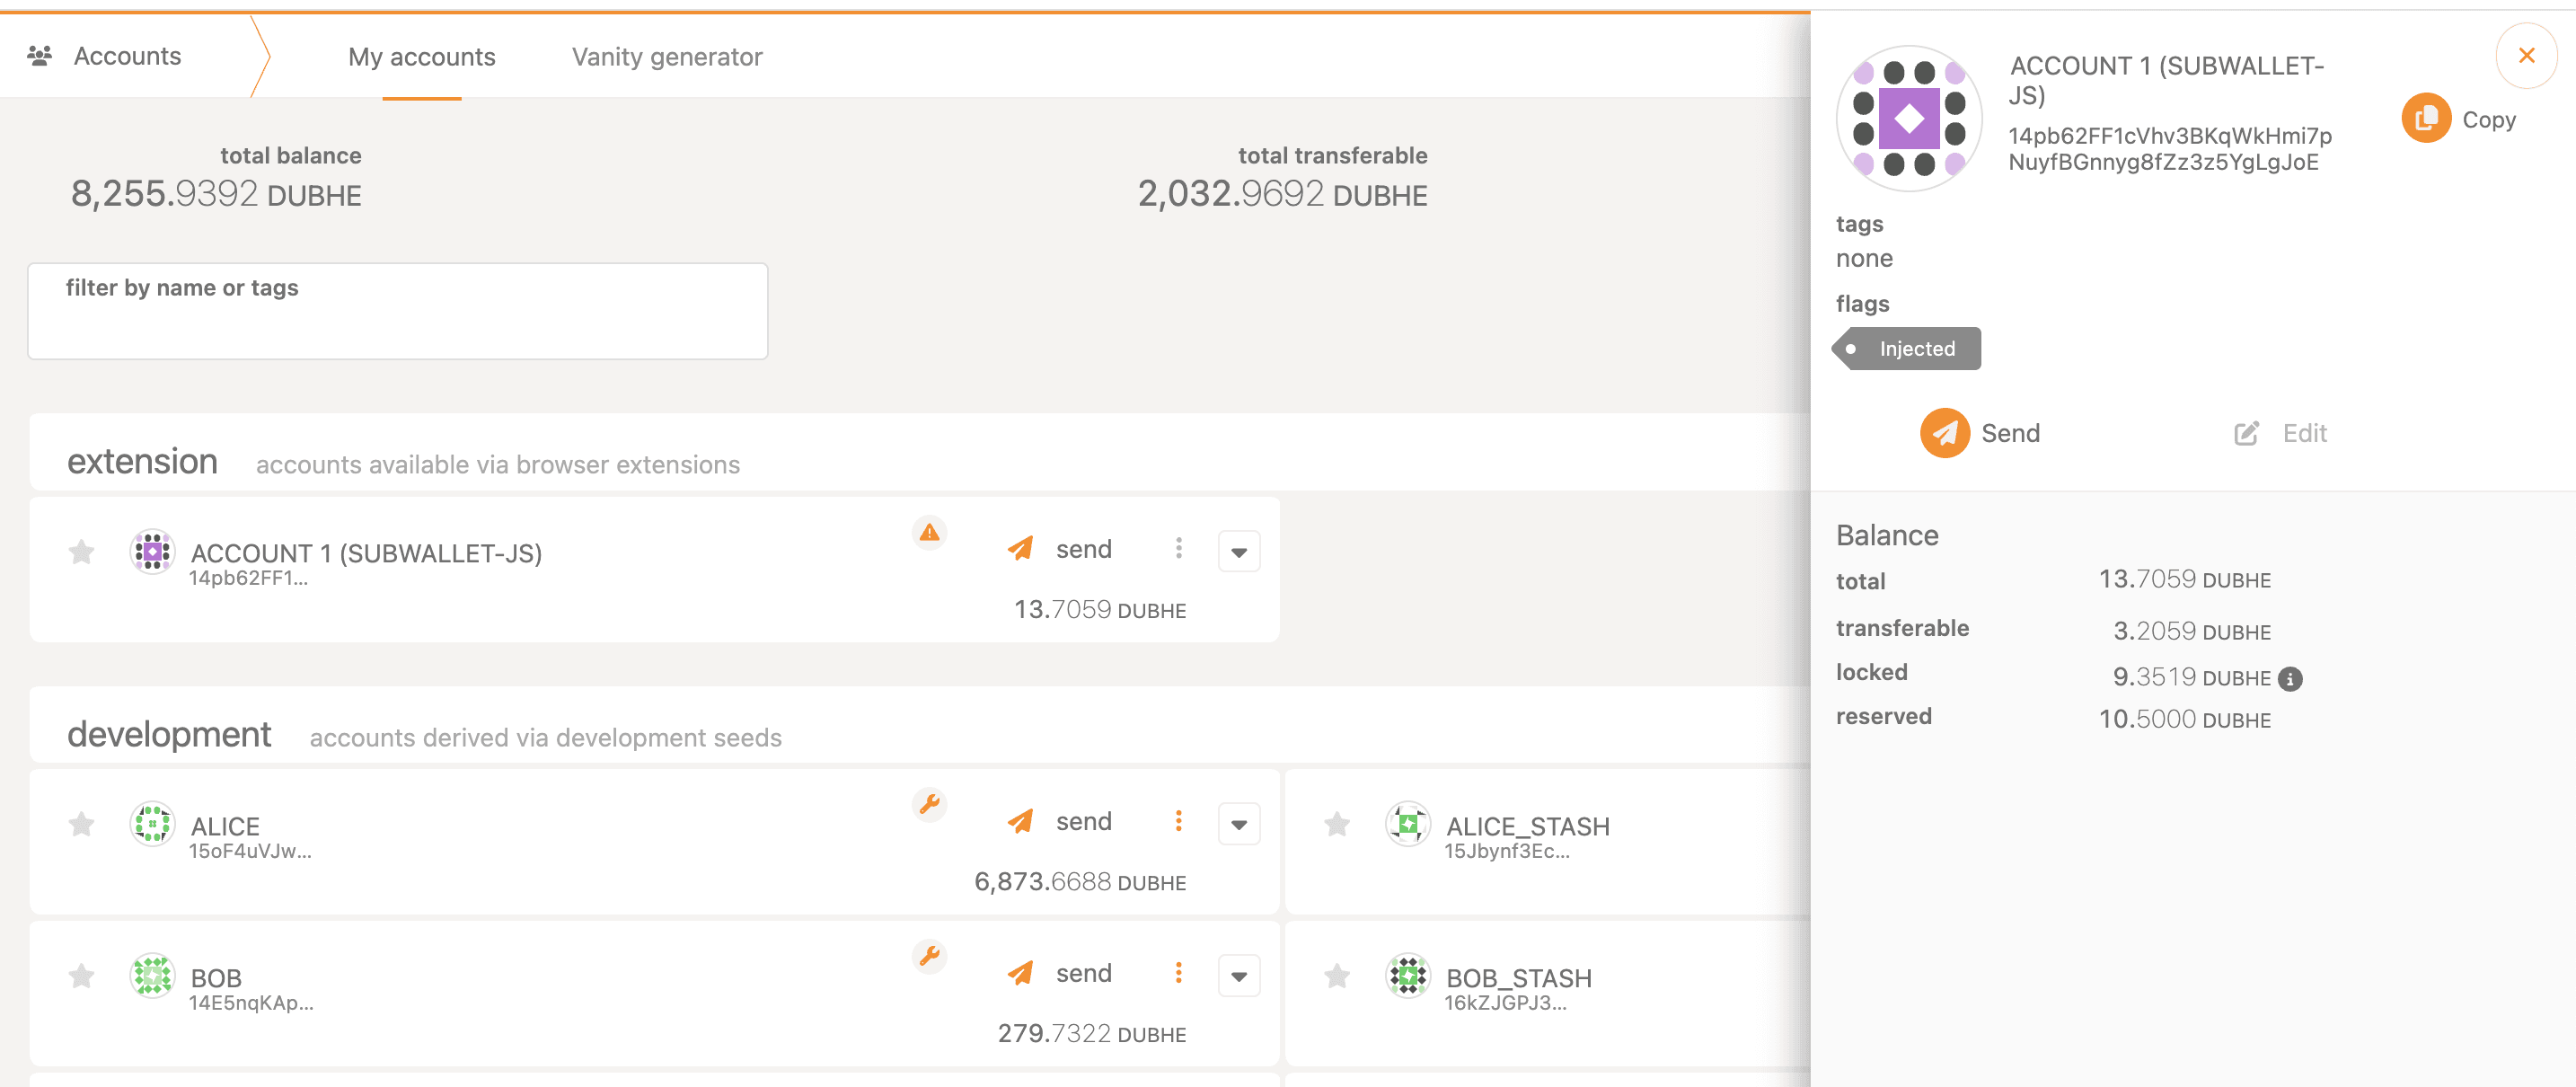Click the info icon next to locked balance
2576x1087 pixels.
pyautogui.click(x=2289, y=679)
